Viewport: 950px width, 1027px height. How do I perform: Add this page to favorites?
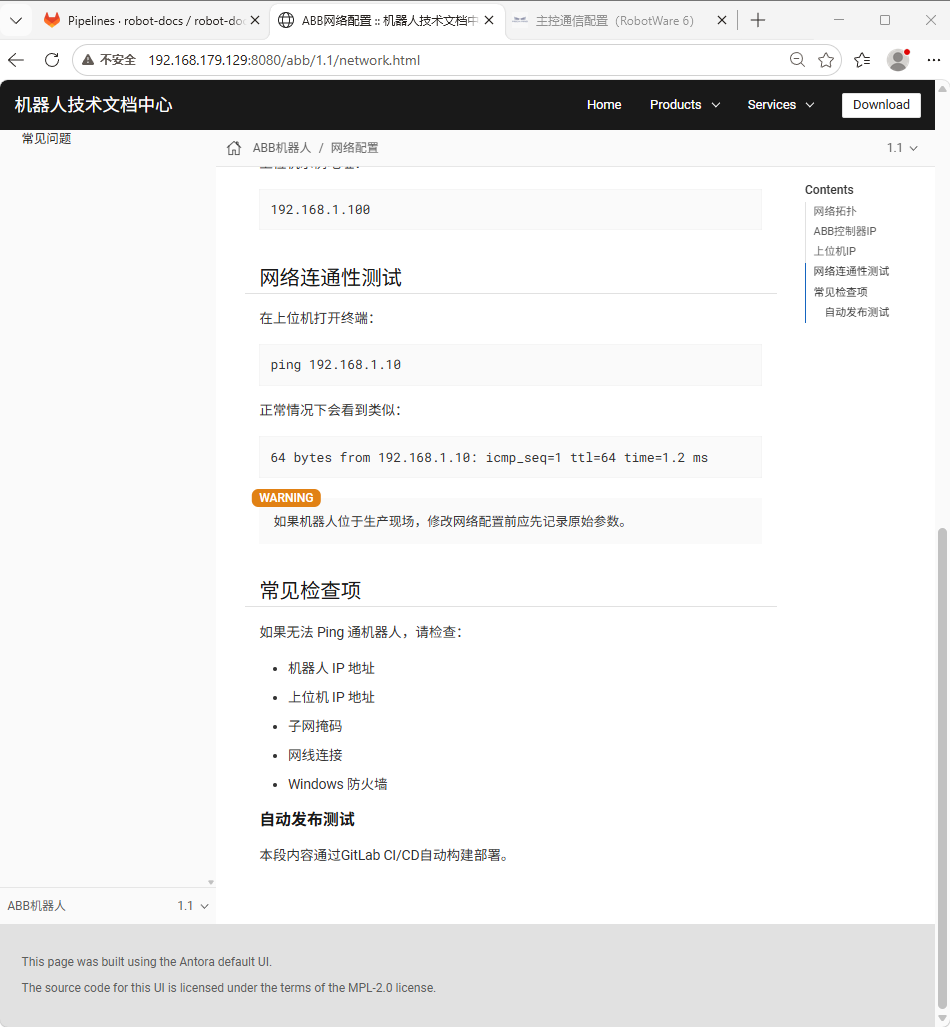(x=826, y=60)
